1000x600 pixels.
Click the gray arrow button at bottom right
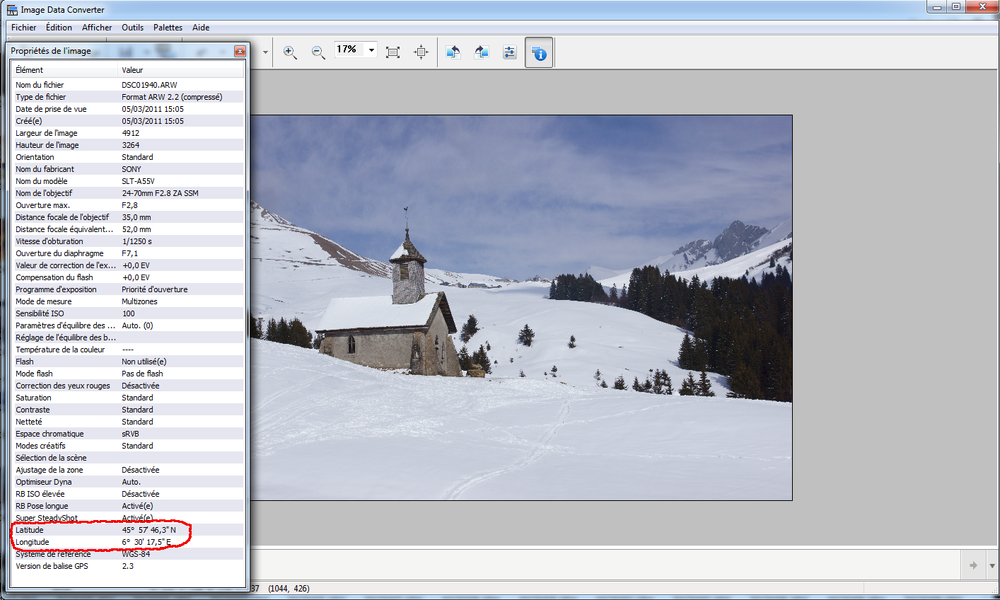point(973,565)
